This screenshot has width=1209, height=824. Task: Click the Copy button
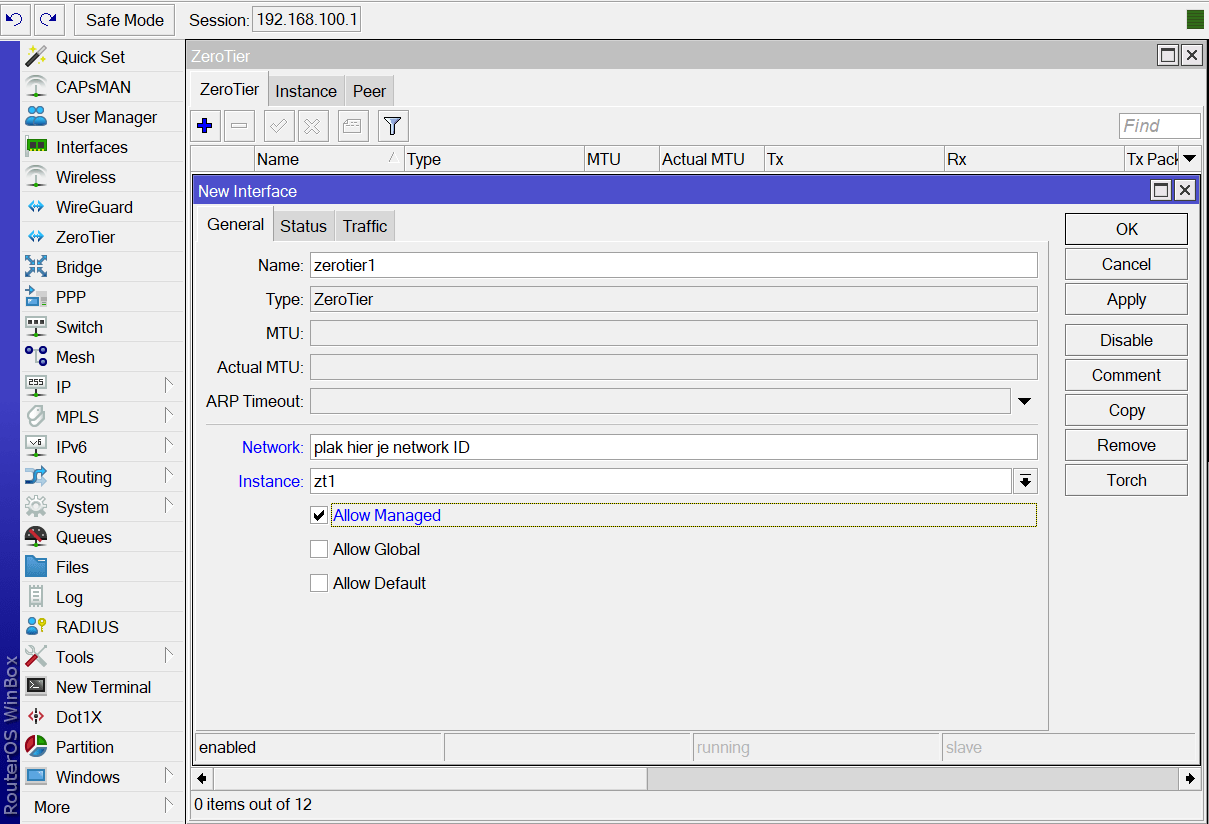point(1126,410)
